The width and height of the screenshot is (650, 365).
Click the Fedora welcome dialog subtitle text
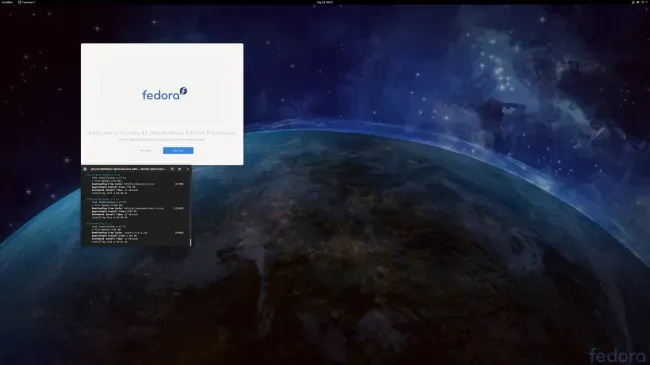point(162,140)
